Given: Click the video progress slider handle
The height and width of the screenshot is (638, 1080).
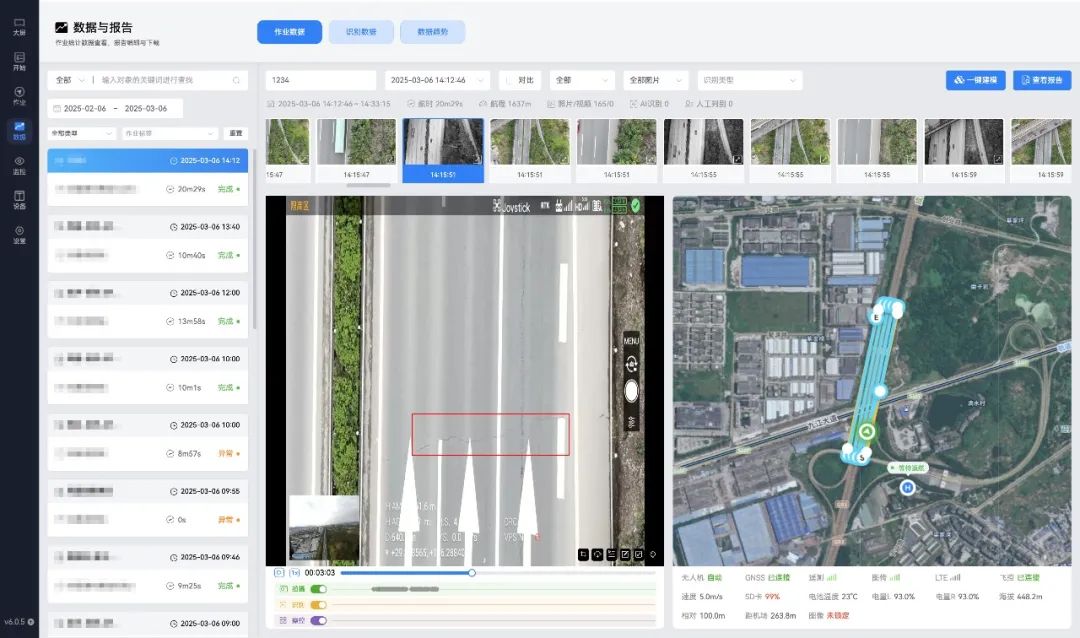Looking at the screenshot, I should pyautogui.click(x=472, y=573).
